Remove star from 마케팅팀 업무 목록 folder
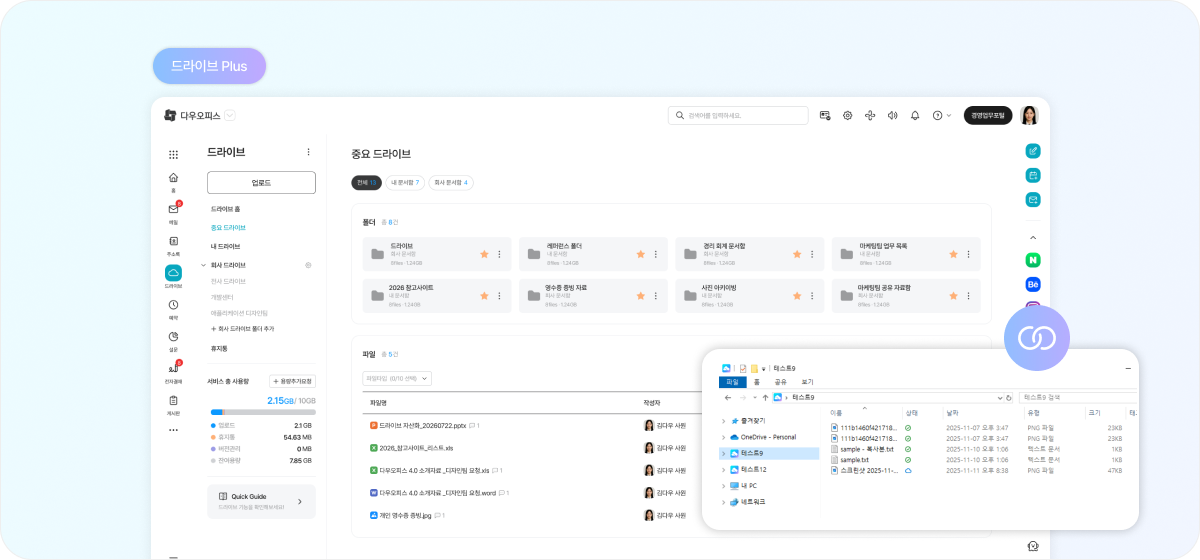This screenshot has width=1200, height=560. click(953, 255)
